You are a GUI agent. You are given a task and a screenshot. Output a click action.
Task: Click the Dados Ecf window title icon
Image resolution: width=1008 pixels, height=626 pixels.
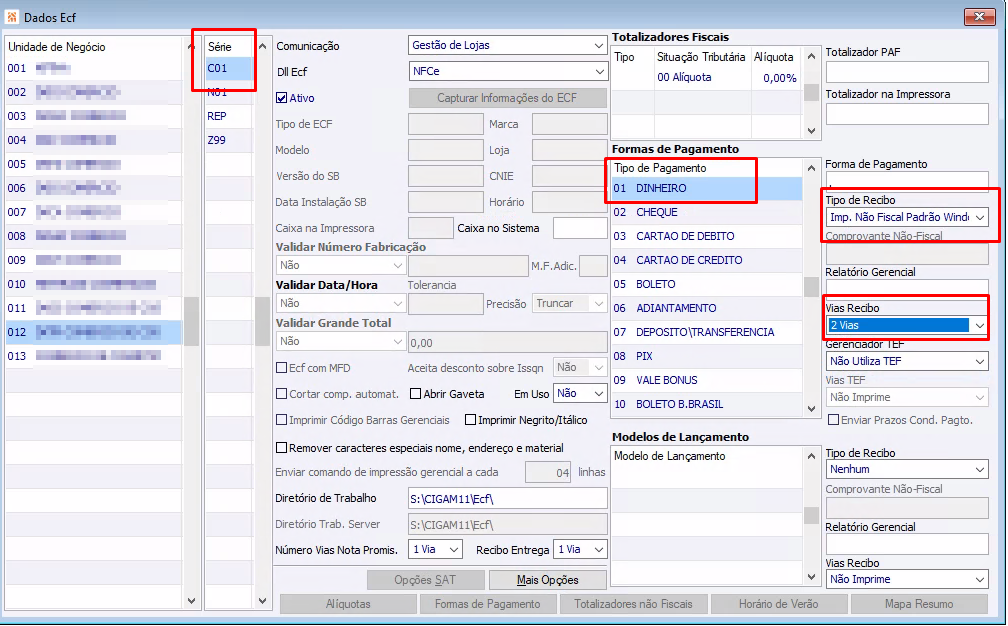click(x=11, y=17)
